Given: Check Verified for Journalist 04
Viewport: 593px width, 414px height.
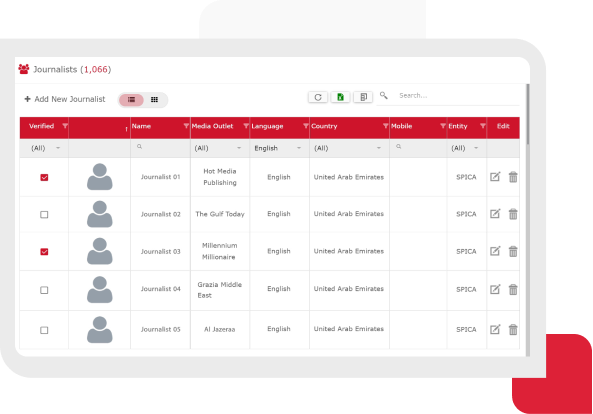Looking at the screenshot, I should 44,290.
